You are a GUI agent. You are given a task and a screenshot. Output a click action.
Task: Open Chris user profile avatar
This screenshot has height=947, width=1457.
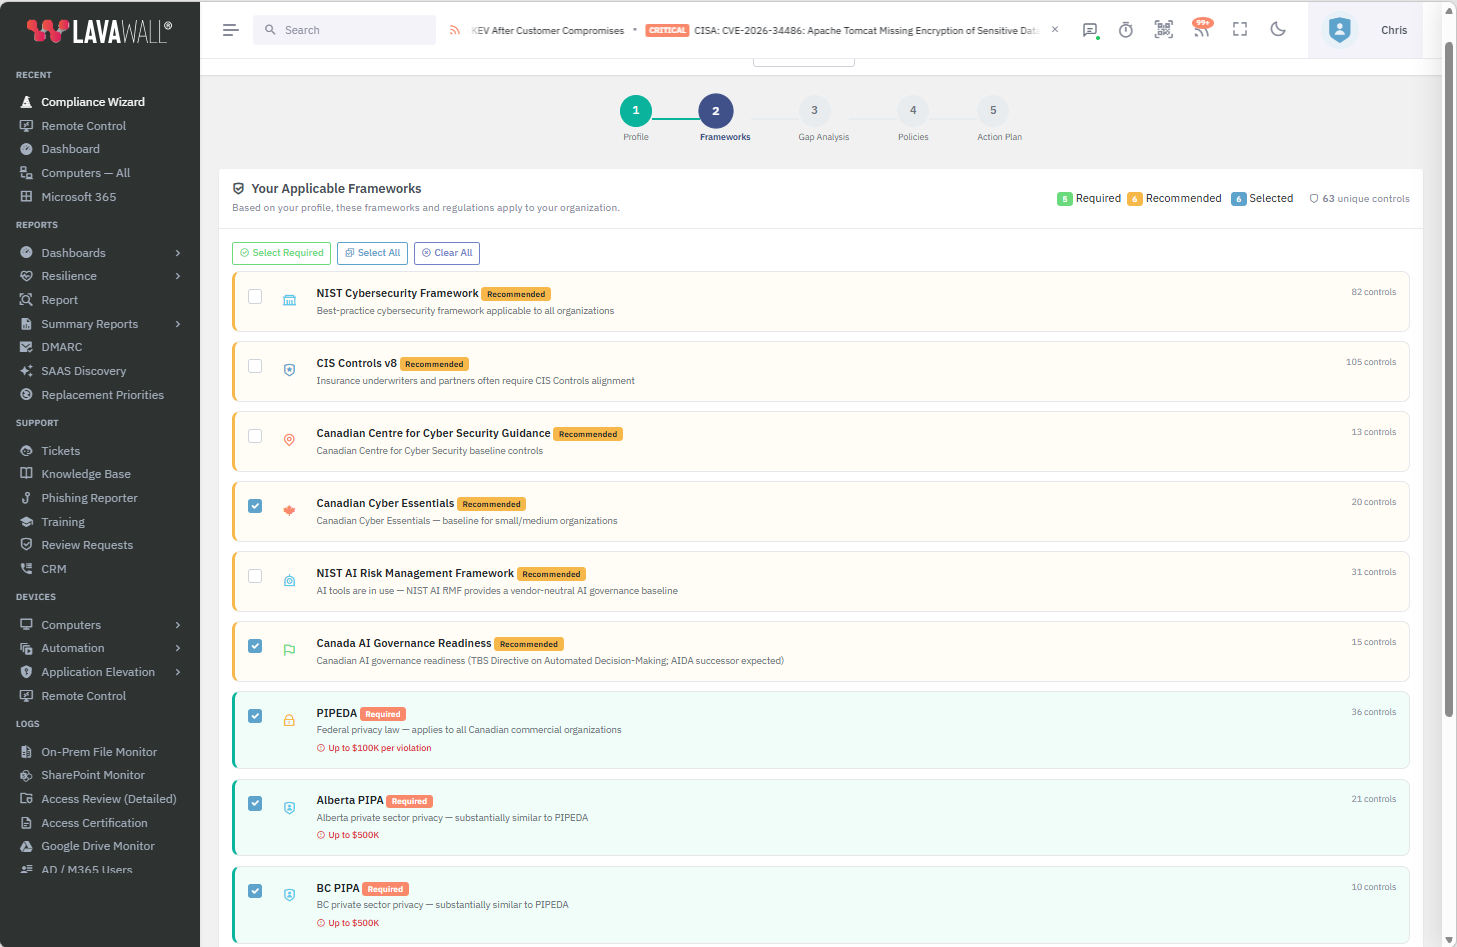pos(1339,30)
